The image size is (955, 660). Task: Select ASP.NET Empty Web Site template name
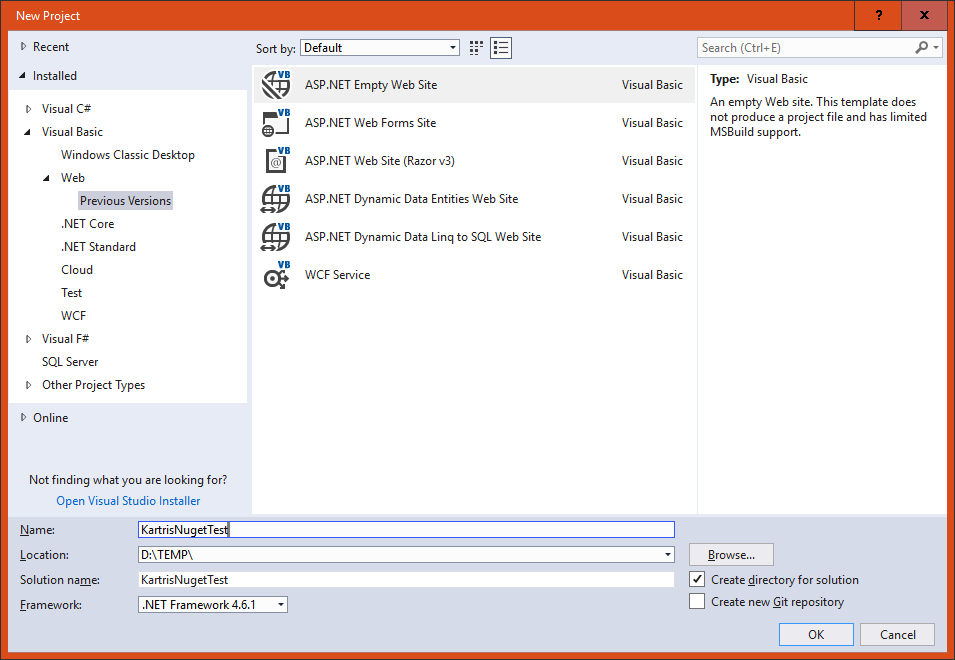[371, 85]
